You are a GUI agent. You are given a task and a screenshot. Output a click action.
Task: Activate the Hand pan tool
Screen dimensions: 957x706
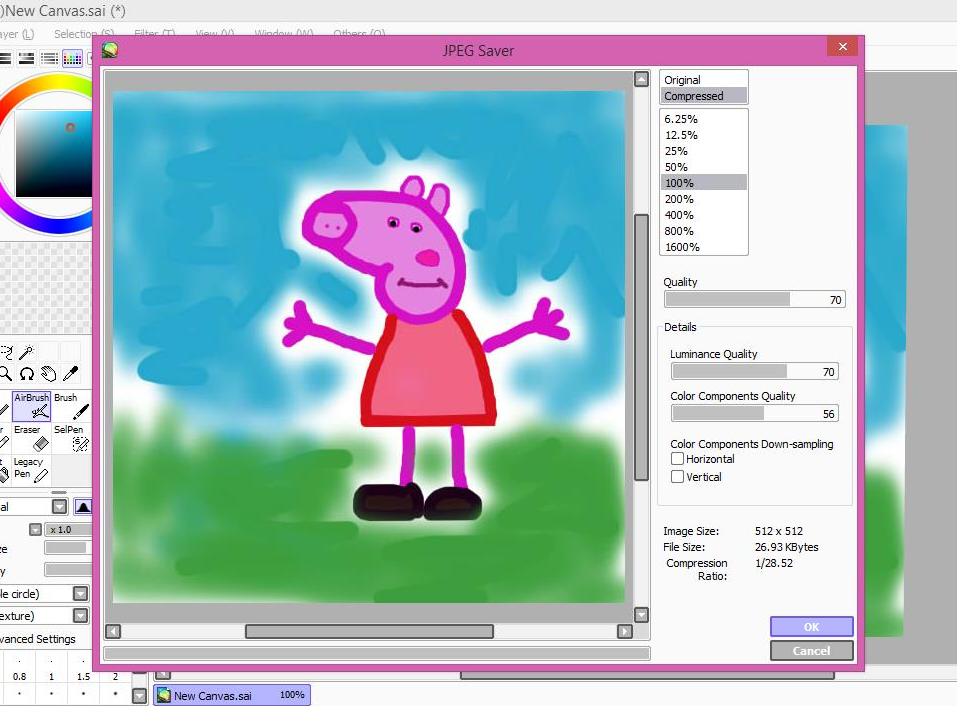48,373
